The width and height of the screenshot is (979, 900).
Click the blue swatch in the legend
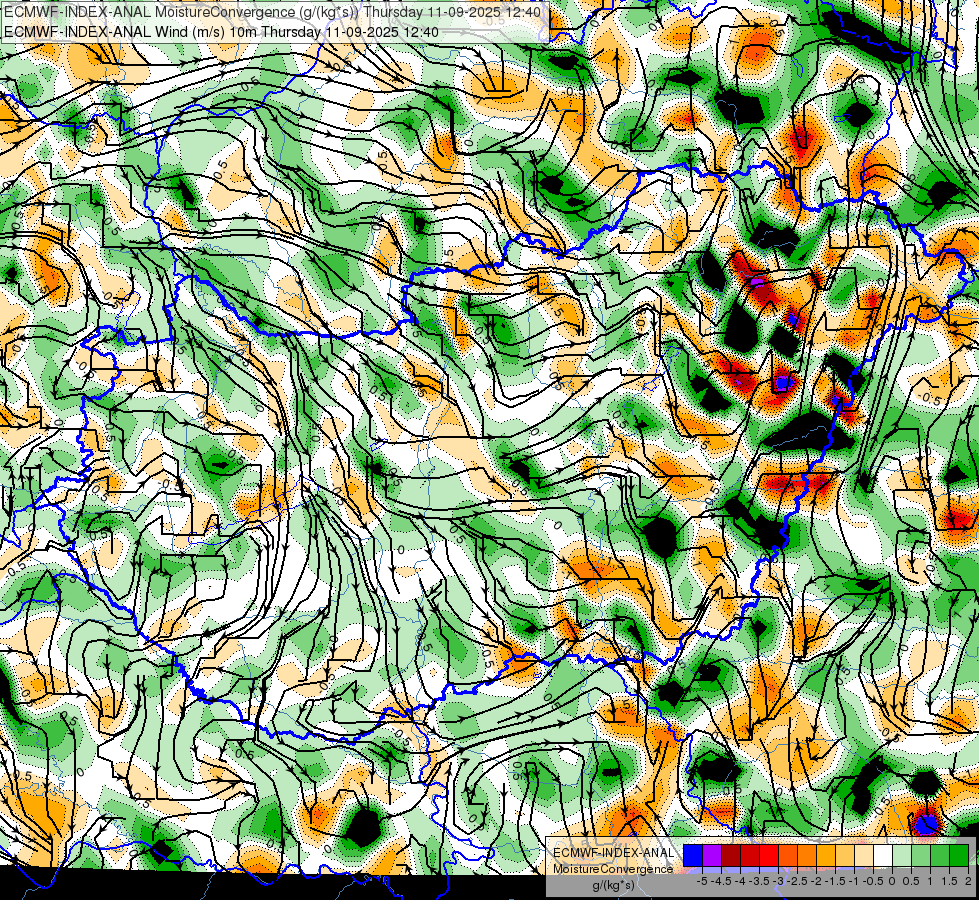tap(693, 856)
